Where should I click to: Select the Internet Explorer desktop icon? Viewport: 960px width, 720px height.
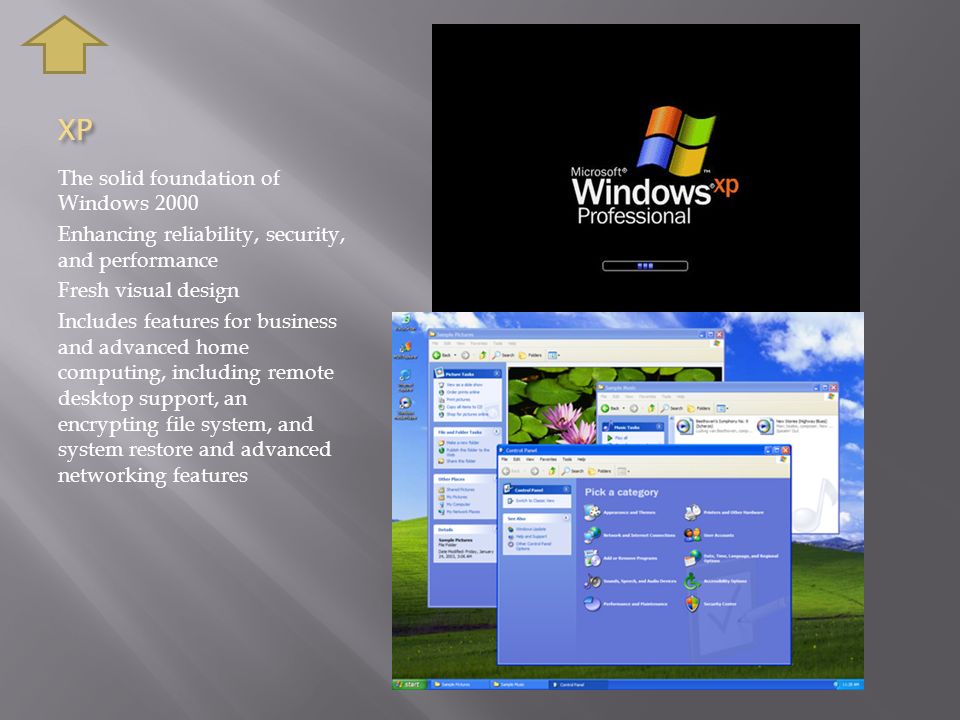(405, 380)
